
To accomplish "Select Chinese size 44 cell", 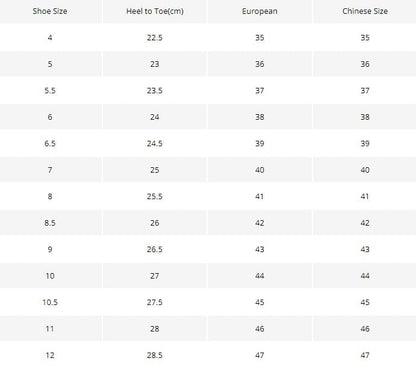I will (x=365, y=276).
